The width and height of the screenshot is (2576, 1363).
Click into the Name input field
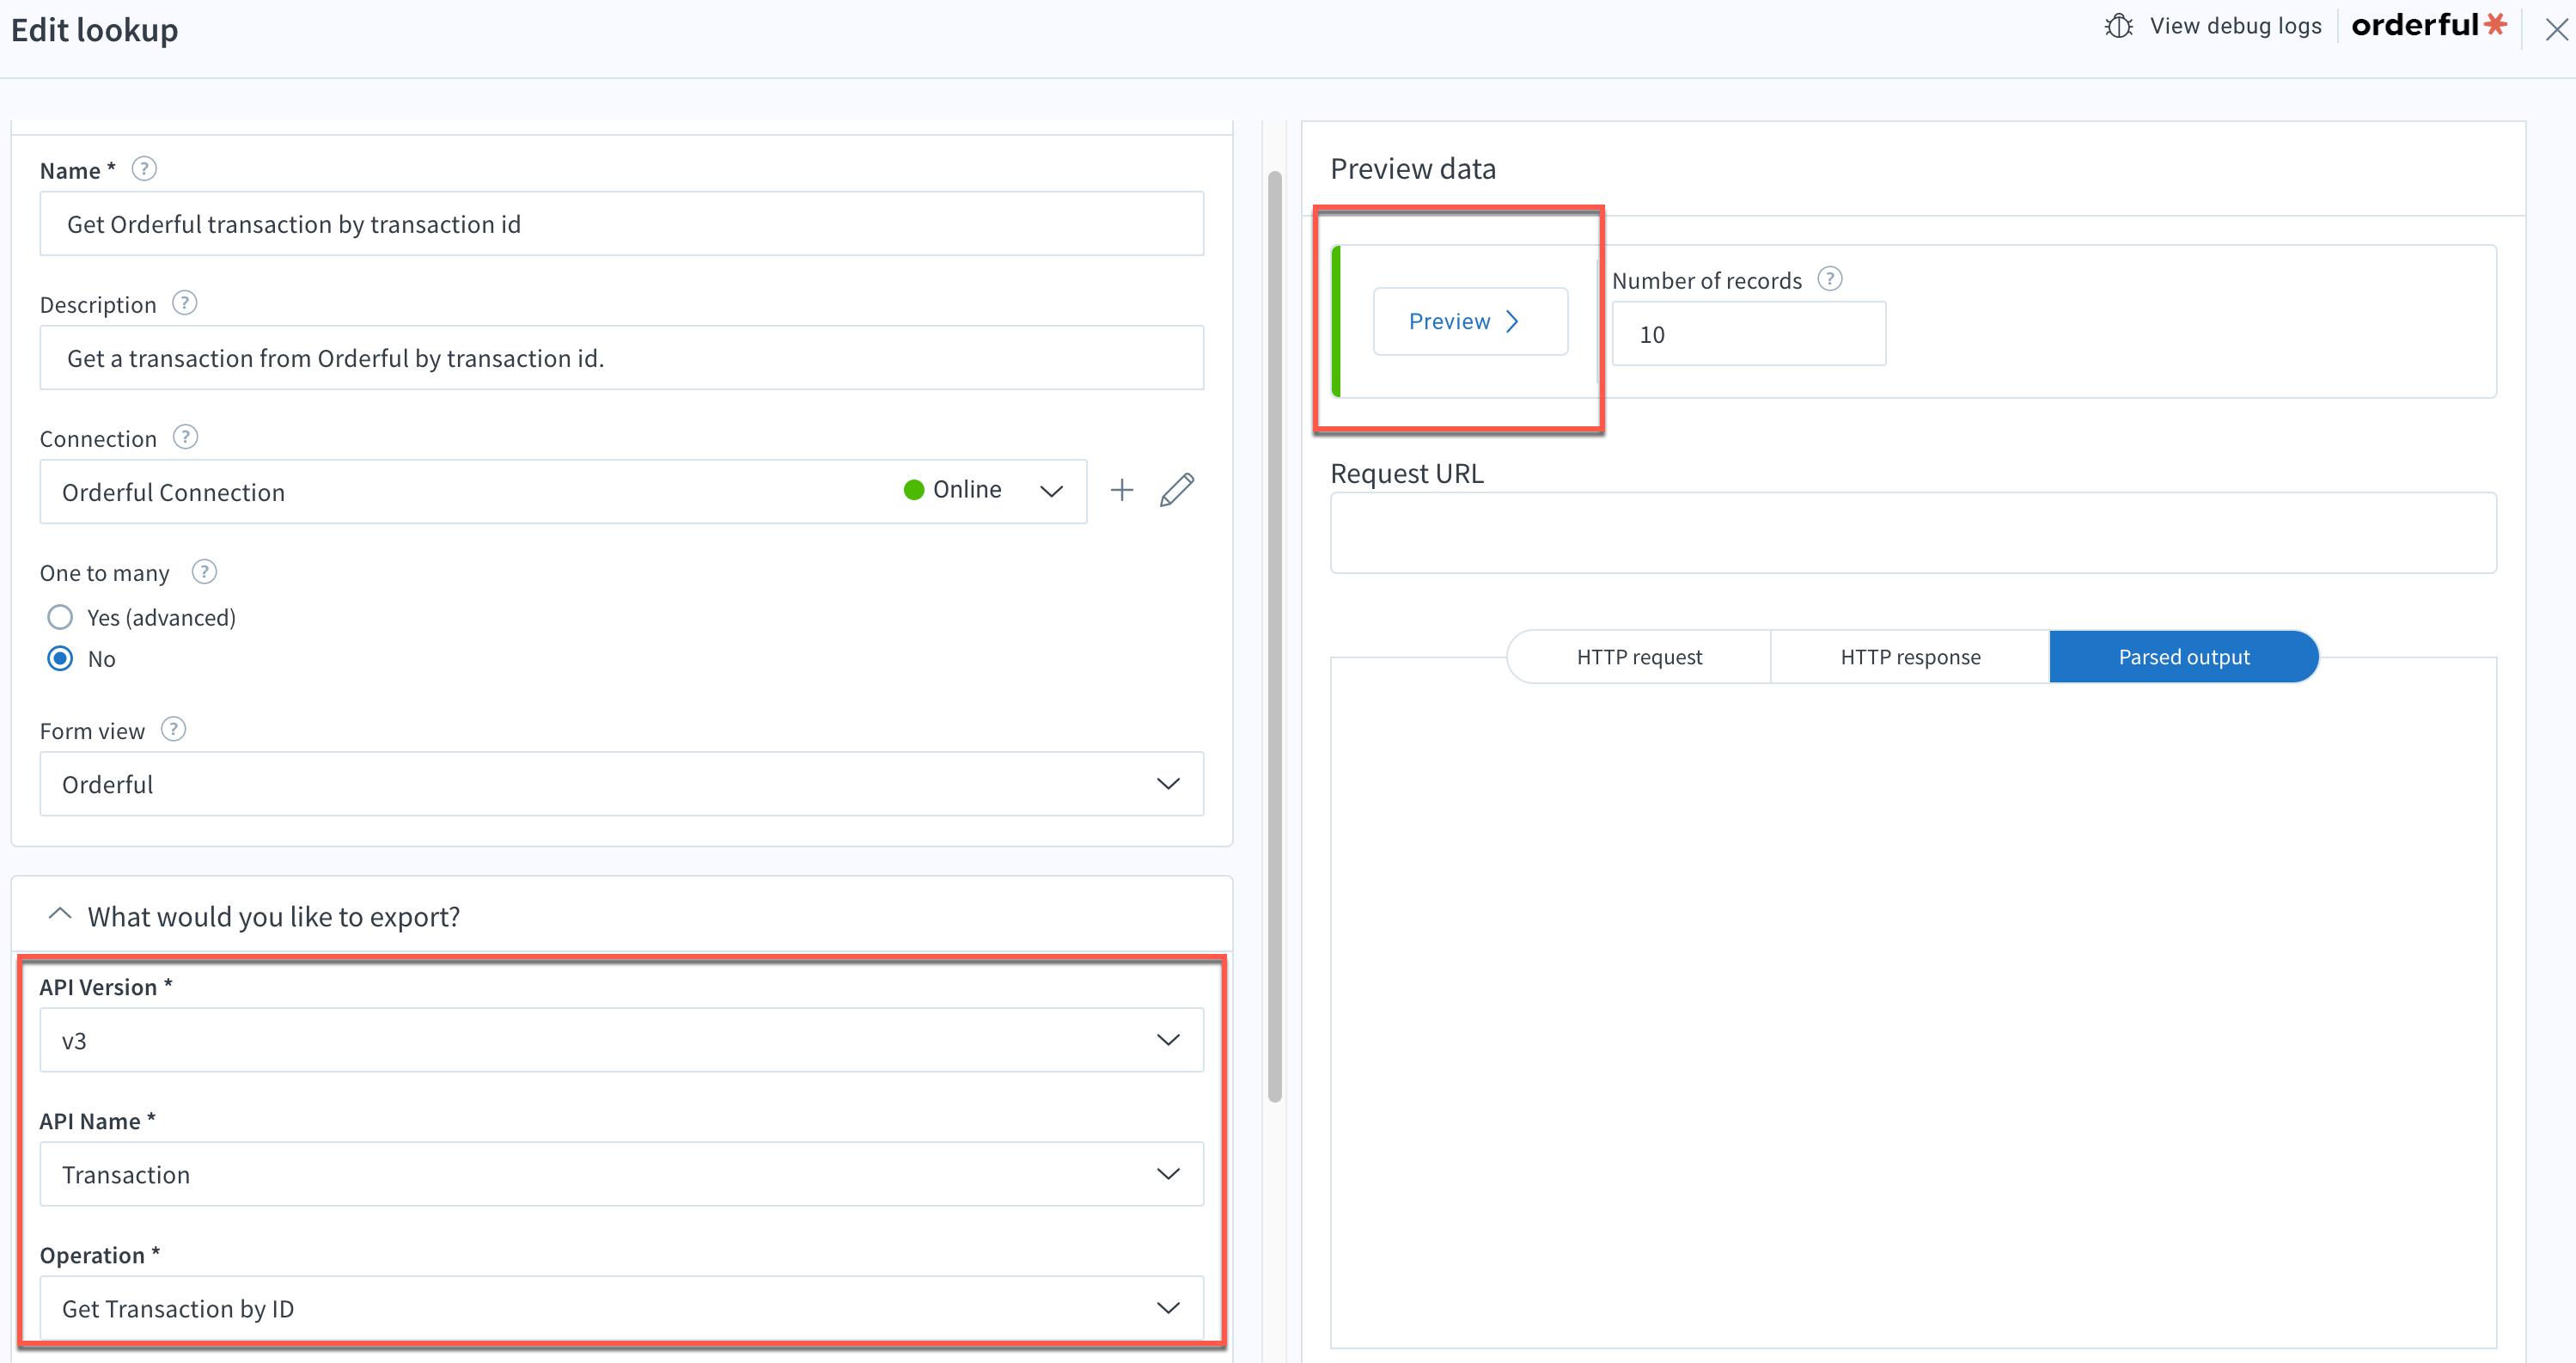click(621, 224)
